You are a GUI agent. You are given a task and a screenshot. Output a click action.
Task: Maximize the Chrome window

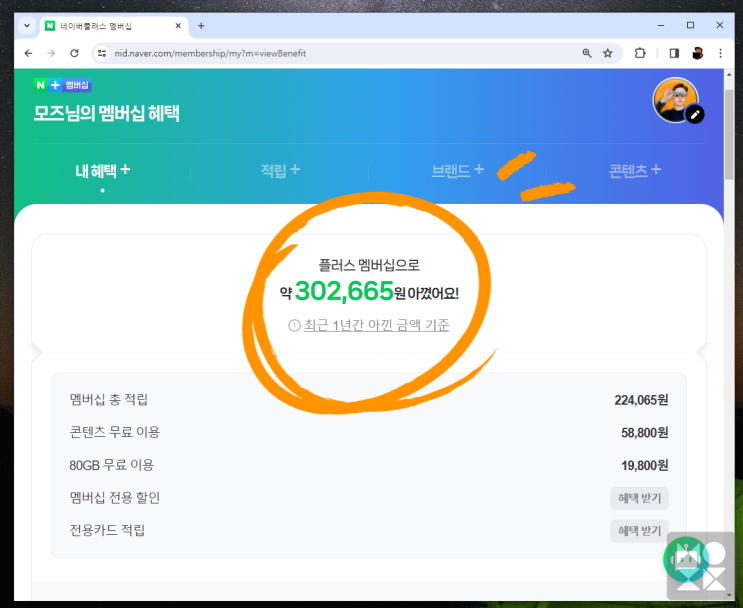point(690,25)
